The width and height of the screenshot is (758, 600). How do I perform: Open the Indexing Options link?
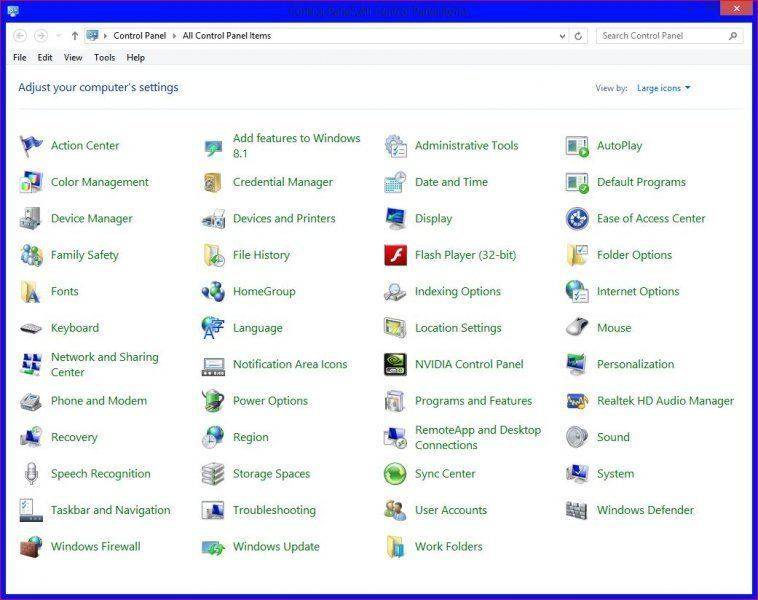458,292
